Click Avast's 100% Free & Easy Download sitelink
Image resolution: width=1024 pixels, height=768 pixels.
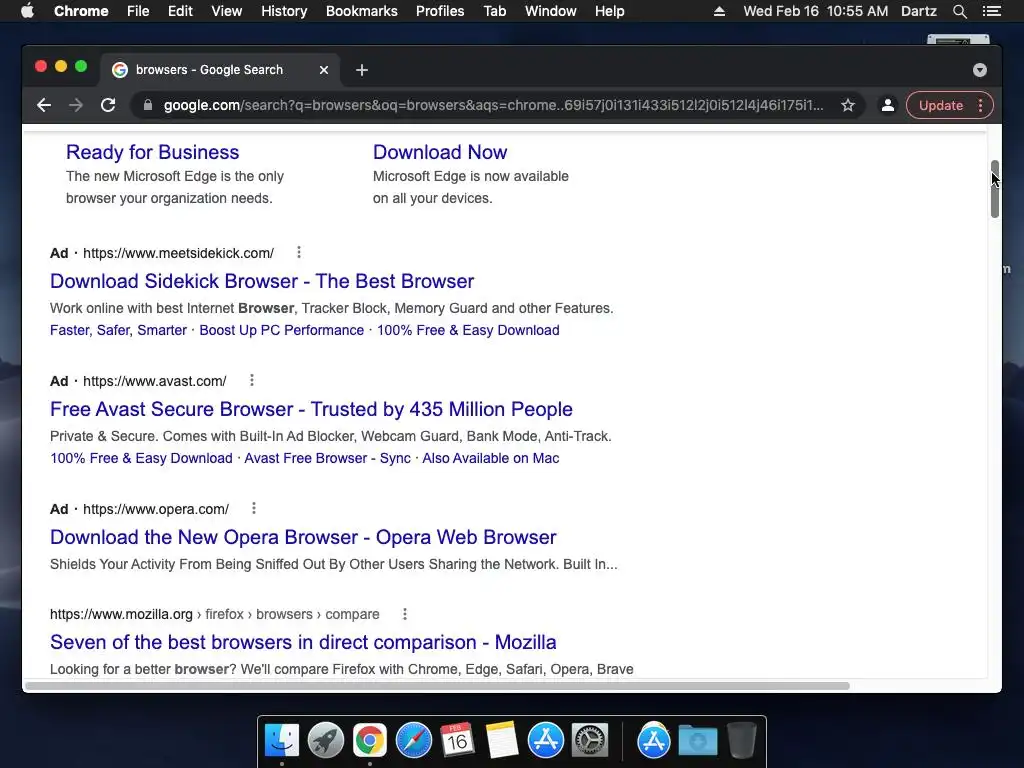point(141,458)
